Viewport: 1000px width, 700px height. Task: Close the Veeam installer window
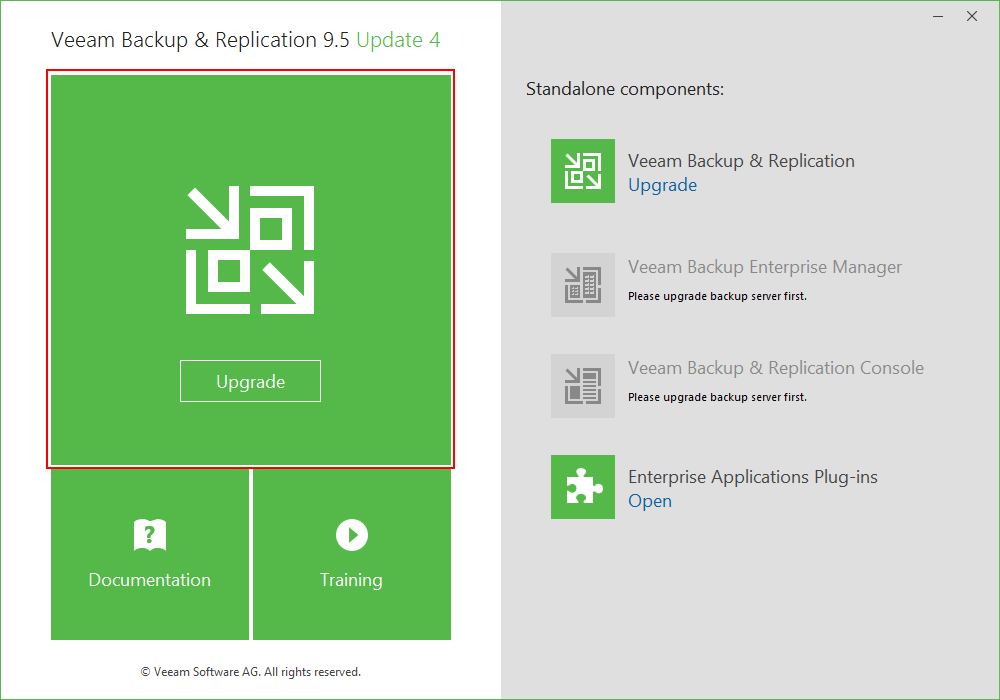pos(972,17)
